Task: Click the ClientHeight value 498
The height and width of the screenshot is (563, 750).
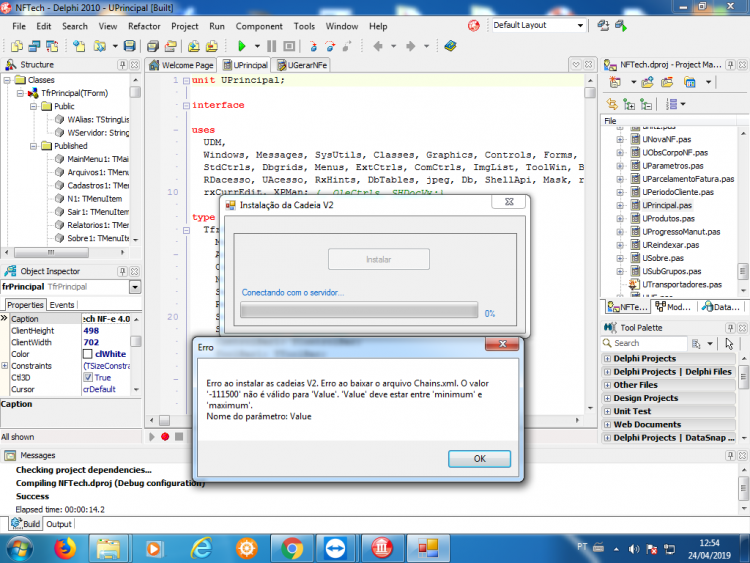Action: [91, 331]
